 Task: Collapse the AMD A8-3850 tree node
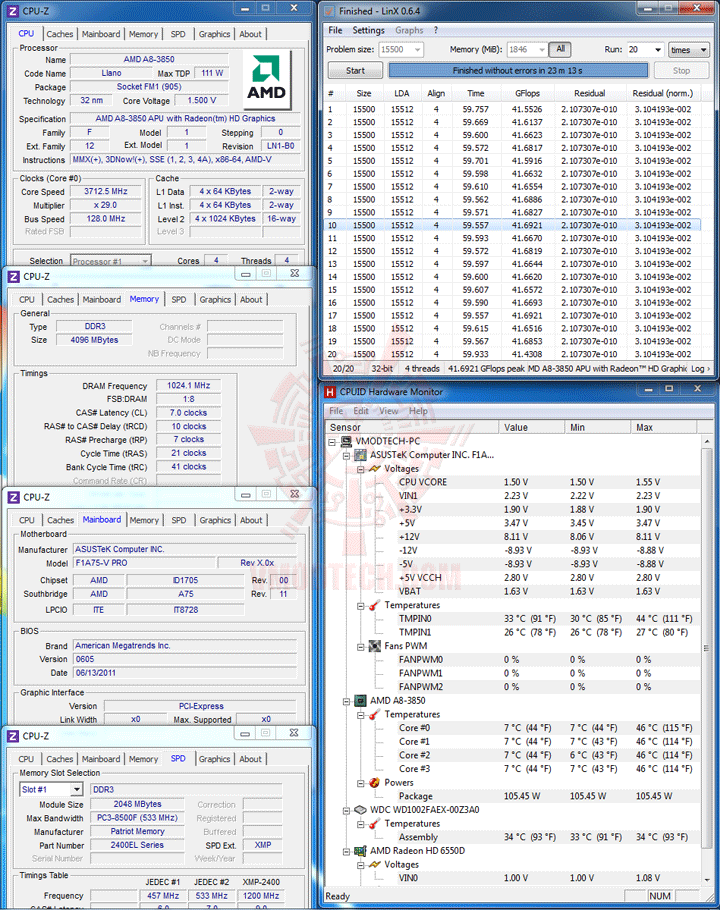click(x=346, y=701)
